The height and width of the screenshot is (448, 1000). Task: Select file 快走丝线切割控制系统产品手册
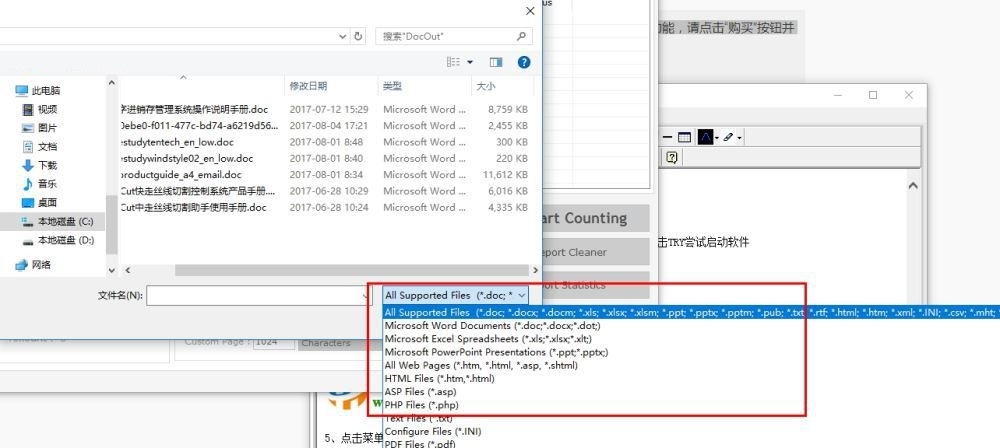coord(198,191)
